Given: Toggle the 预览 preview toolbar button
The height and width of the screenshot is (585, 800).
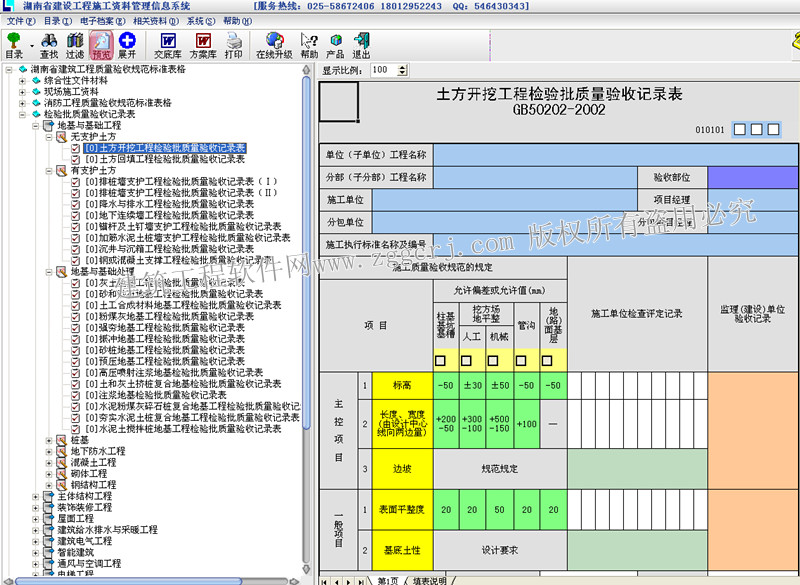Looking at the screenshot, I should 101,45.
